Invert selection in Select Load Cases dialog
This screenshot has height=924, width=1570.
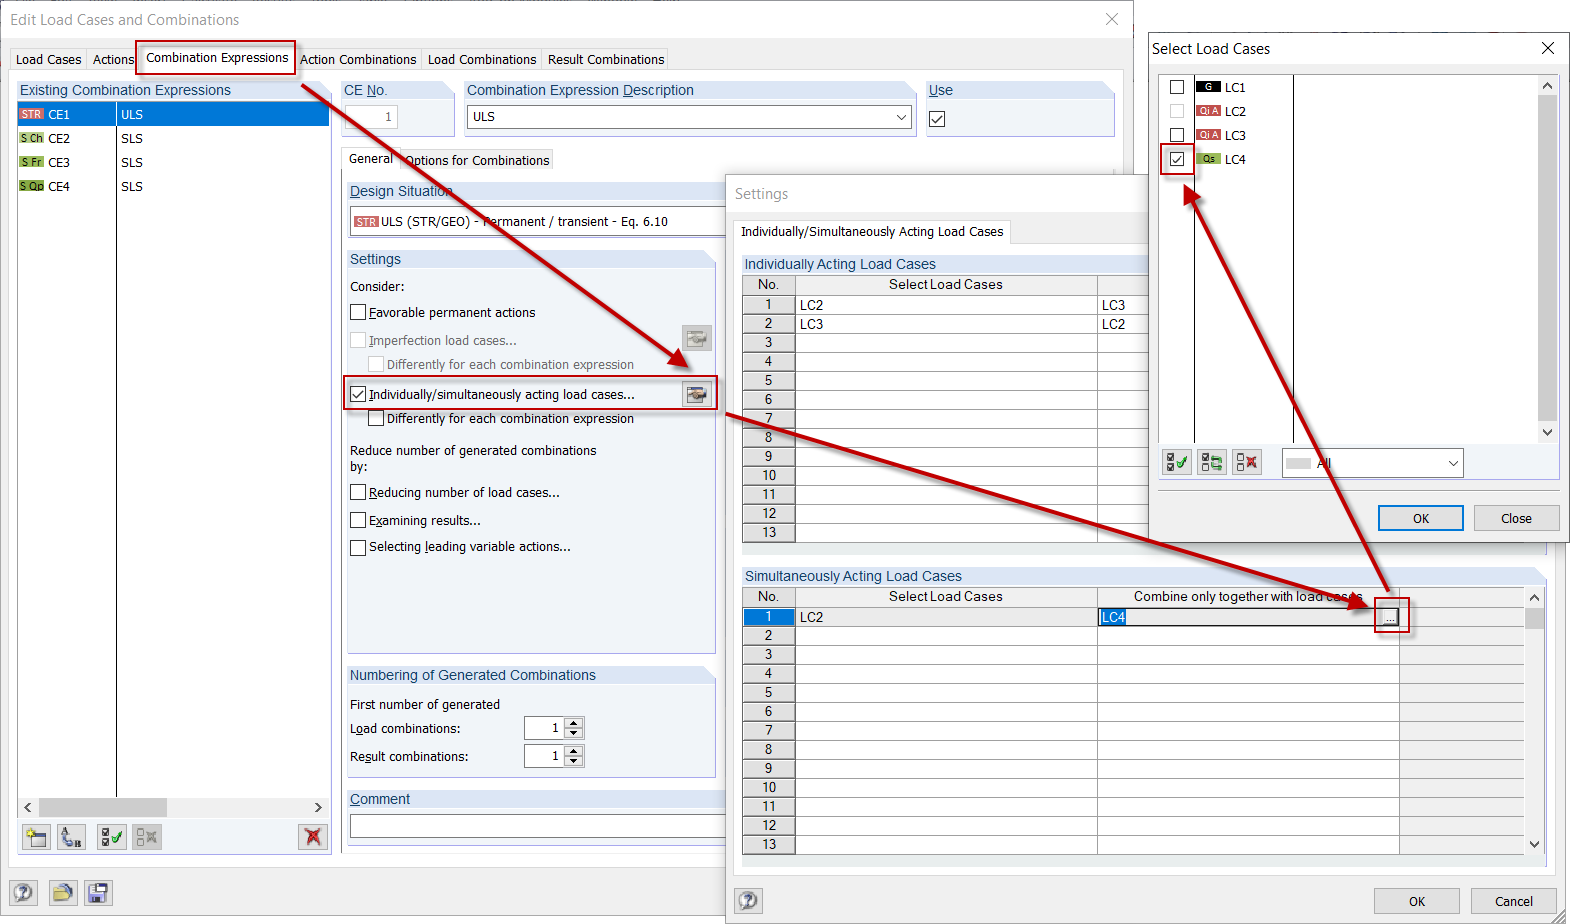(x=1212, y=462)
